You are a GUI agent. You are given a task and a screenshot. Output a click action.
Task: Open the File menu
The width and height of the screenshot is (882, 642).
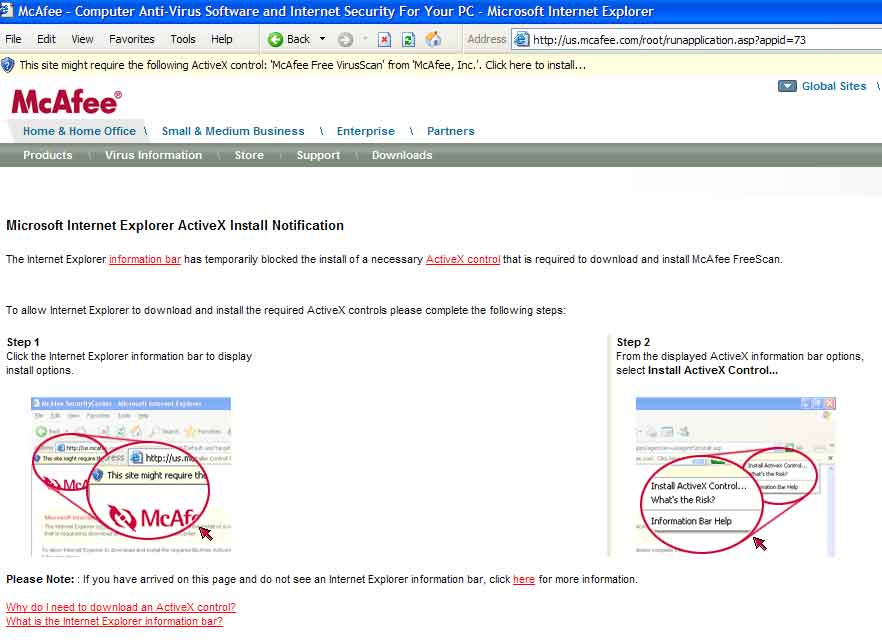(x=14, y=39)
